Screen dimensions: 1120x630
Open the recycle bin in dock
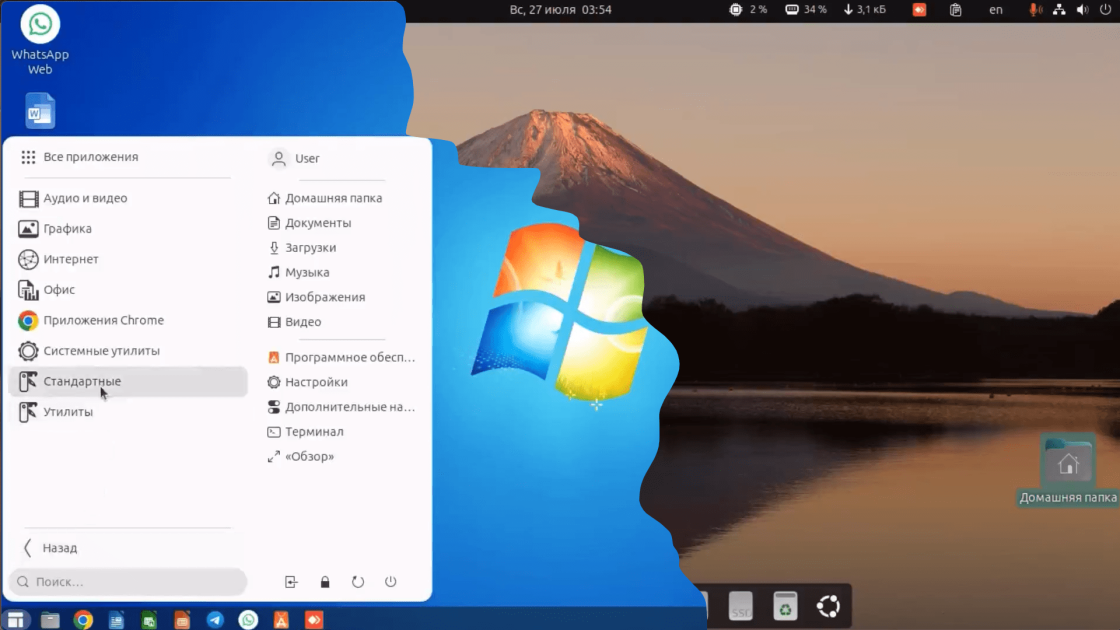pos(784,606)
